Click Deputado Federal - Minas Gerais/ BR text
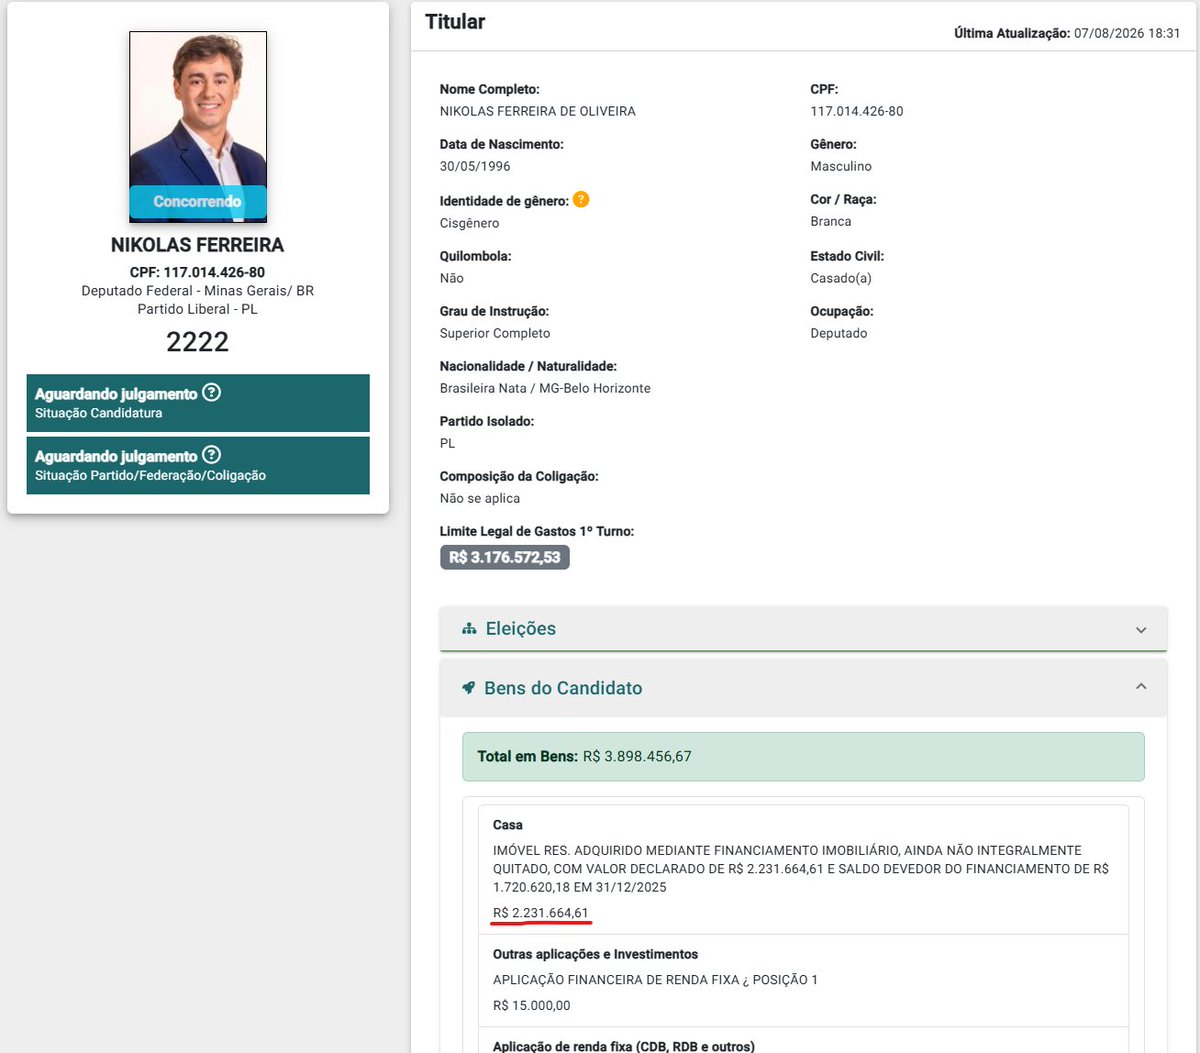The image size is (1200, 1053). coord(198,291)
